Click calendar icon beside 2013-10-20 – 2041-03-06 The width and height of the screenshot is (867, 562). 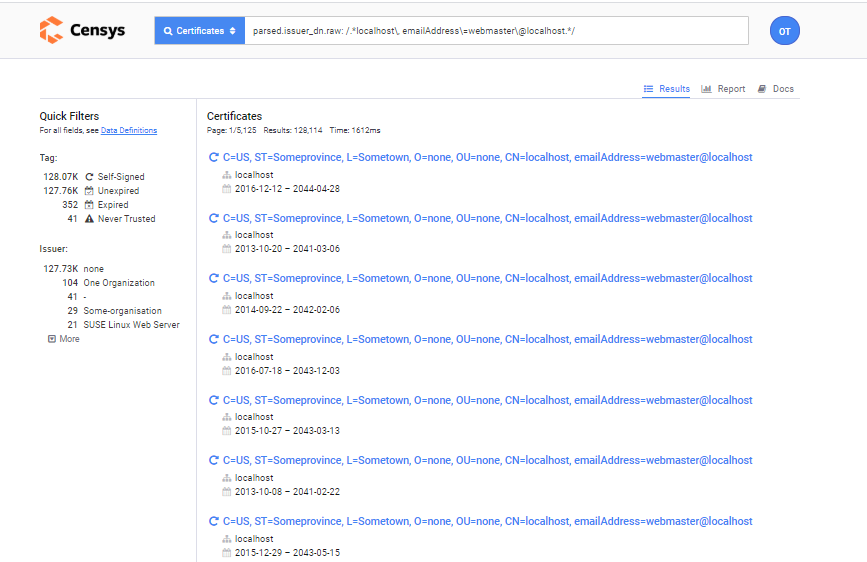227,249
